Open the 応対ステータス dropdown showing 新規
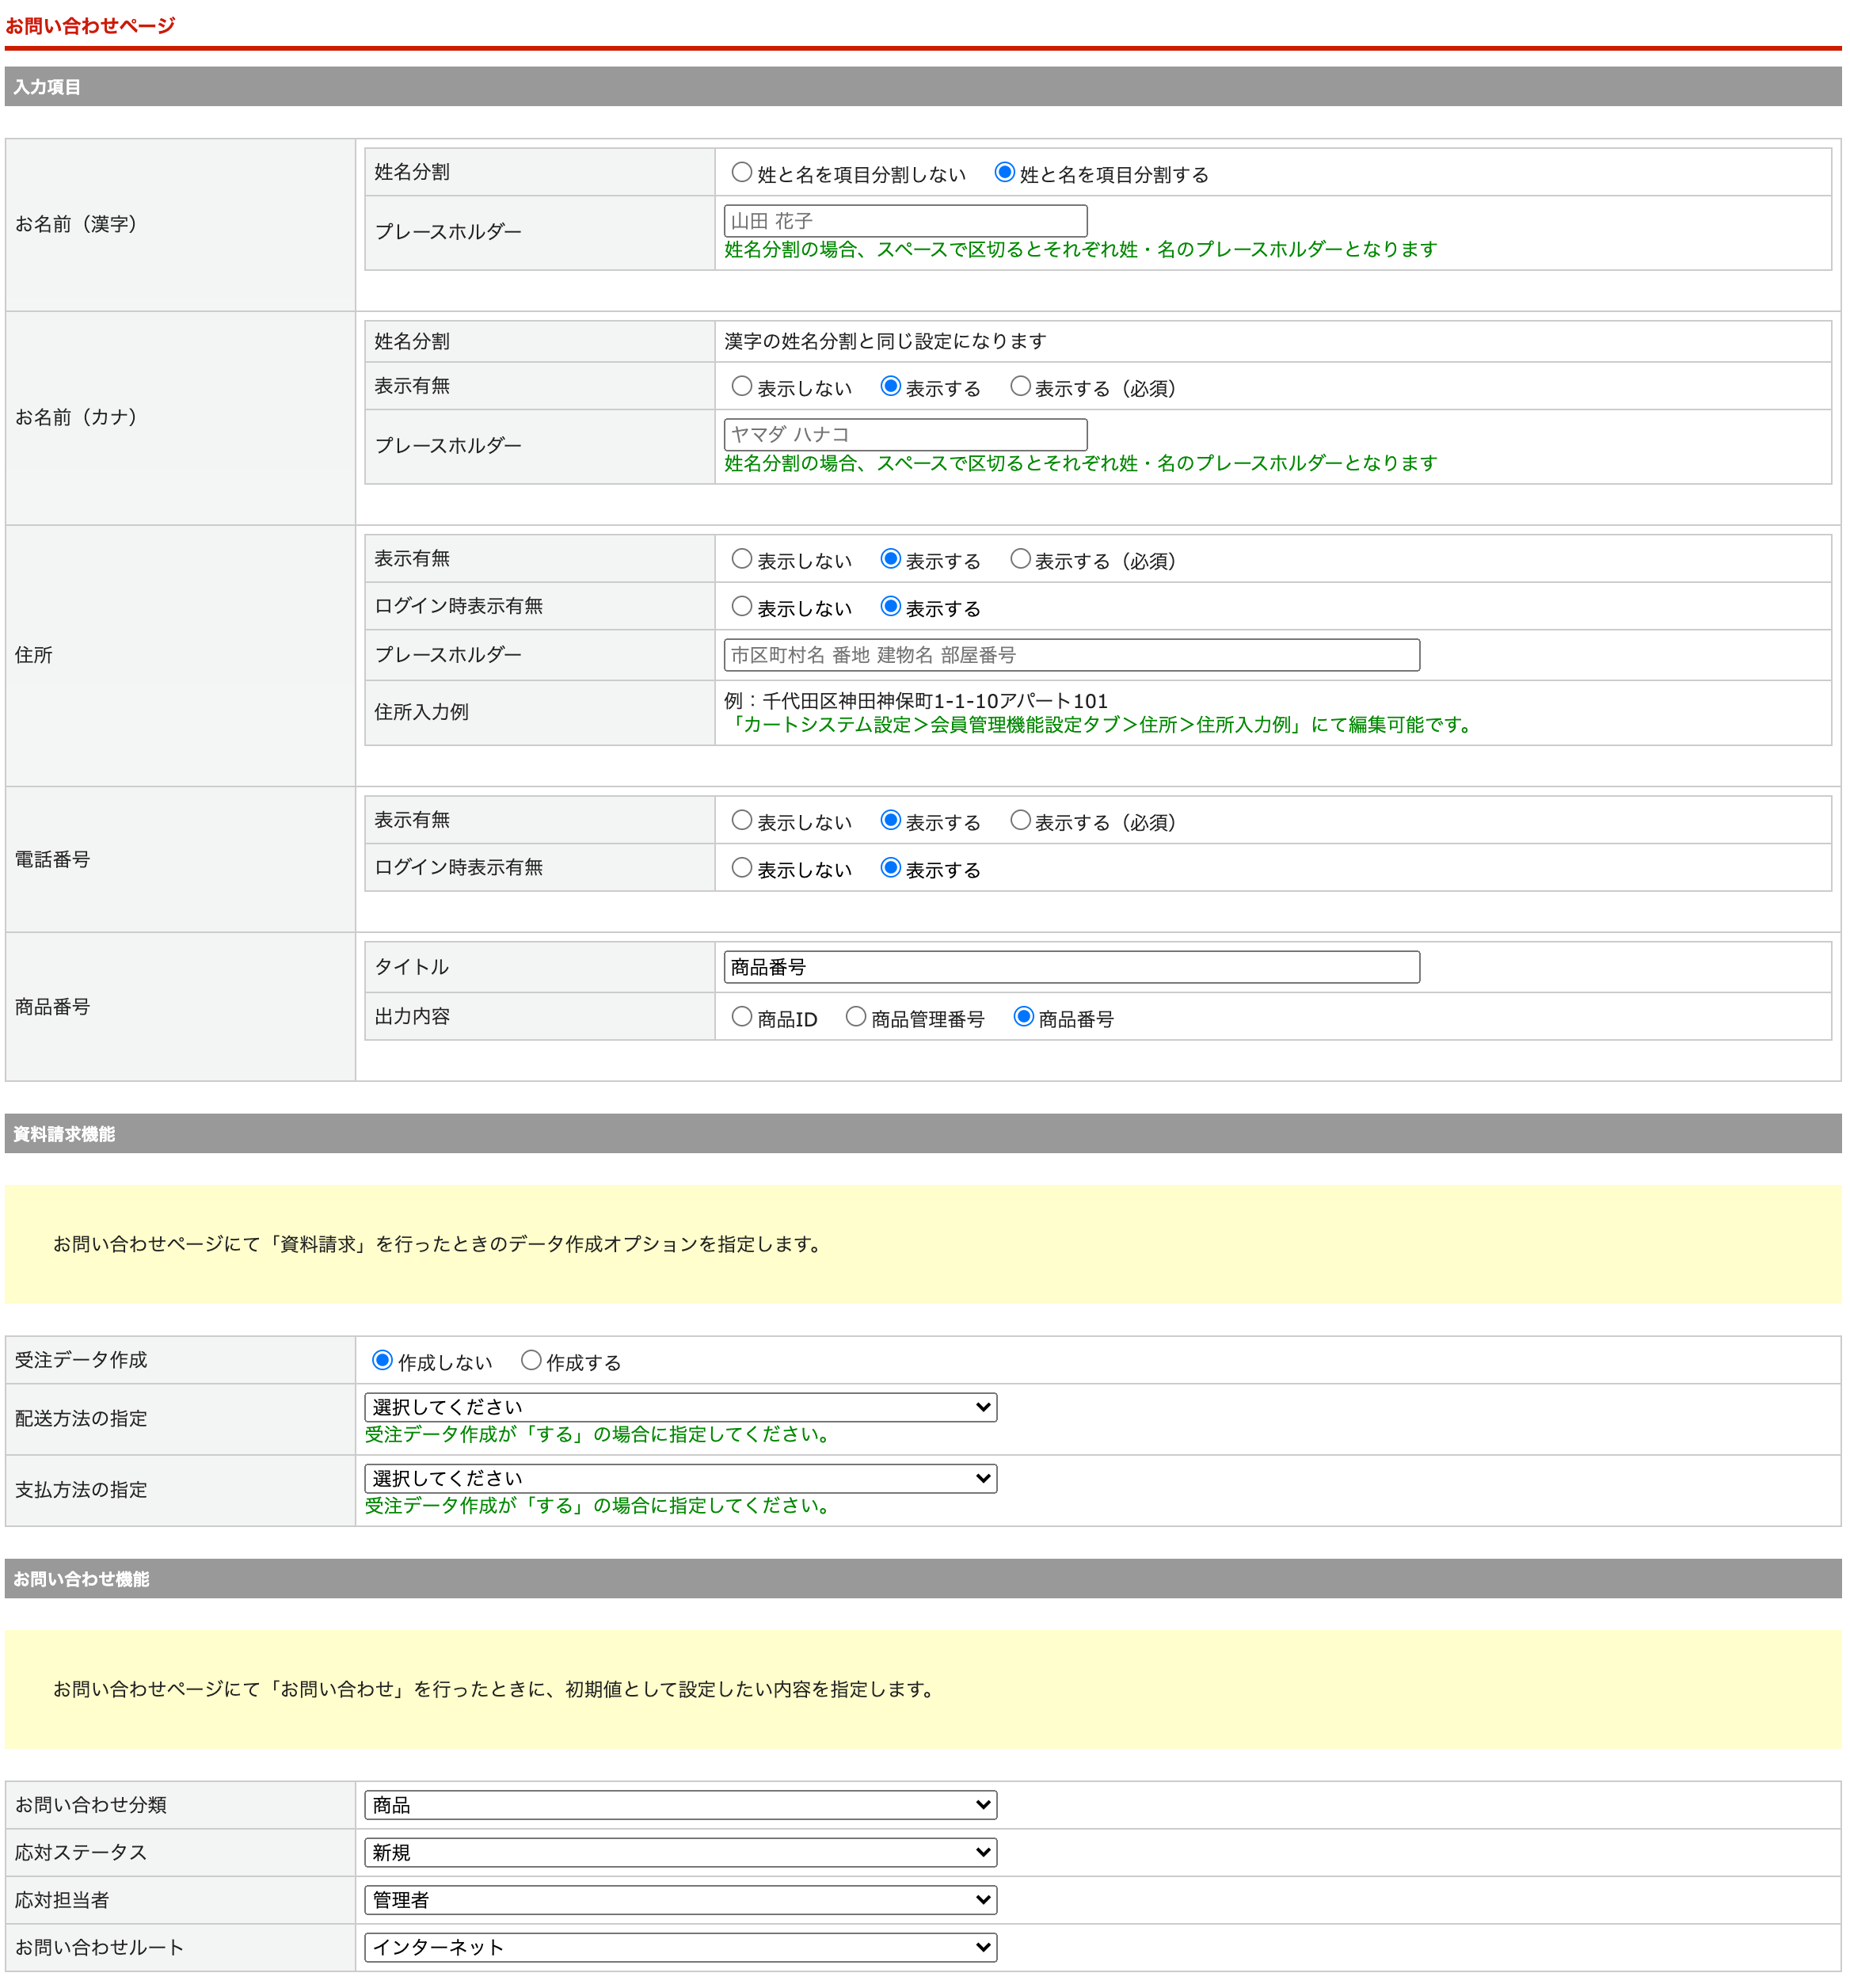Screen dimensions: 1850x1988 (x=680, y=1853)
